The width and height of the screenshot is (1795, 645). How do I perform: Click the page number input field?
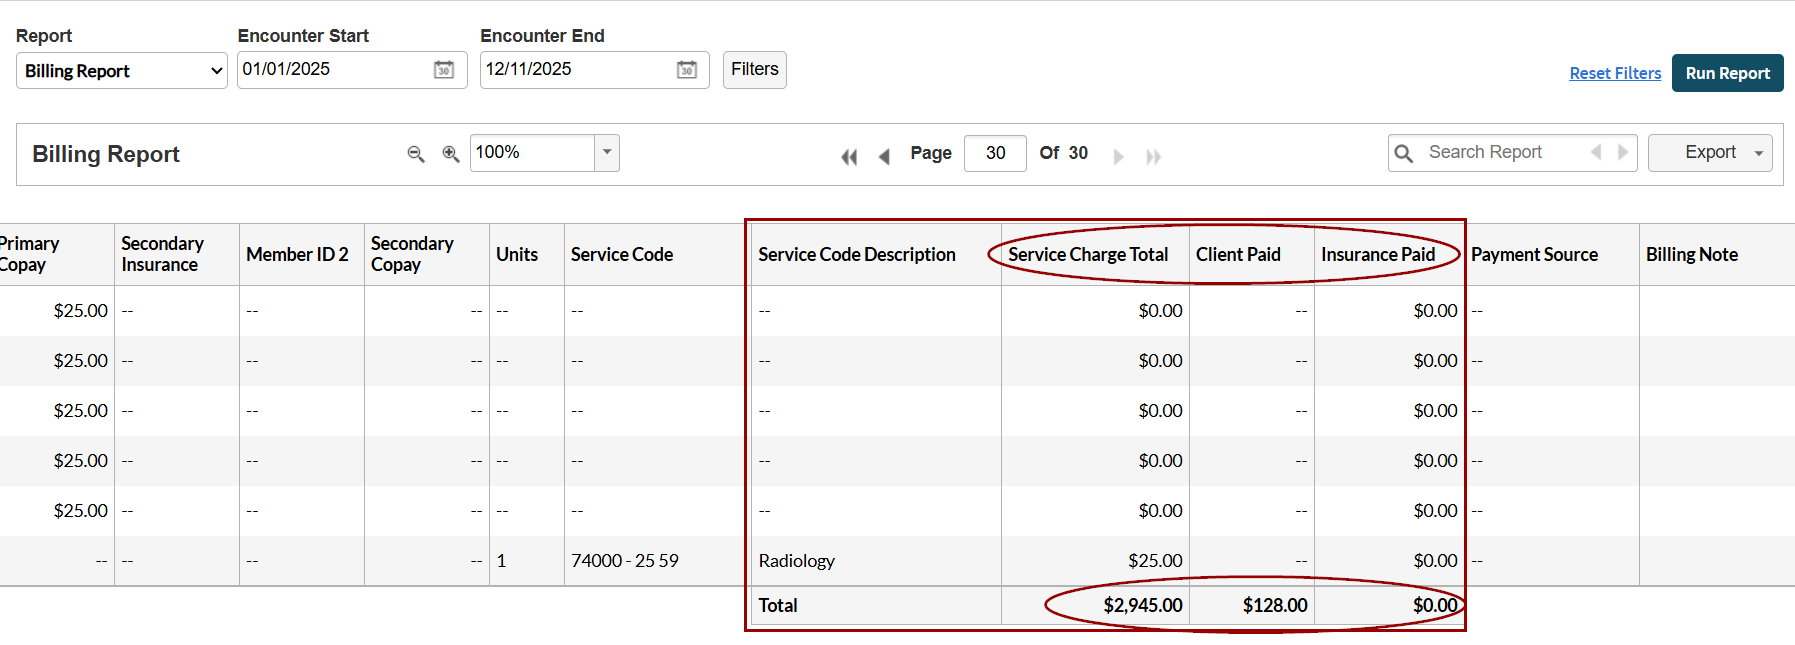point(995,153)
